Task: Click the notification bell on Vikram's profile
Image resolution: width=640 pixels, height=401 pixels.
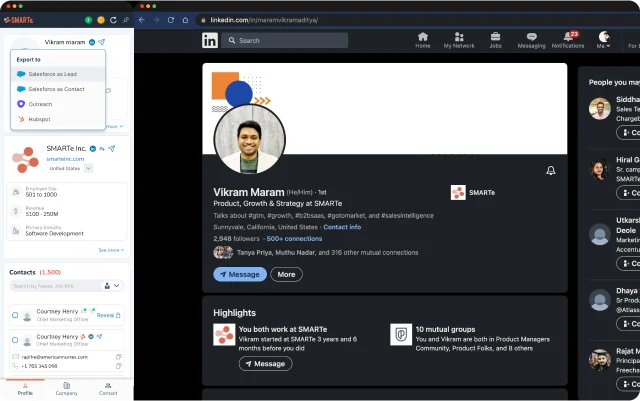Action: pyautogui.click(x=551, y=170)
